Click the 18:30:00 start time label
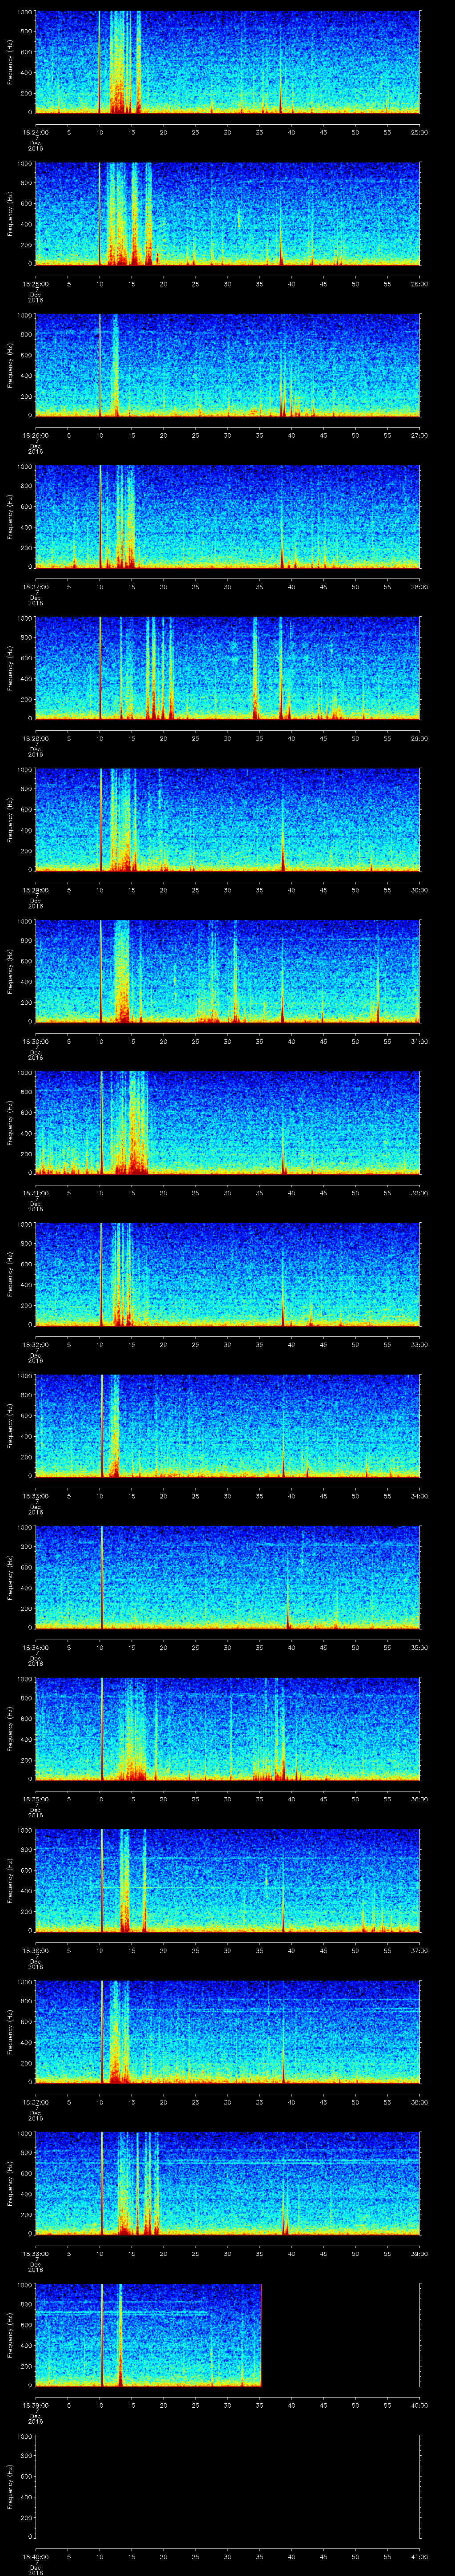 (36, 1041)
